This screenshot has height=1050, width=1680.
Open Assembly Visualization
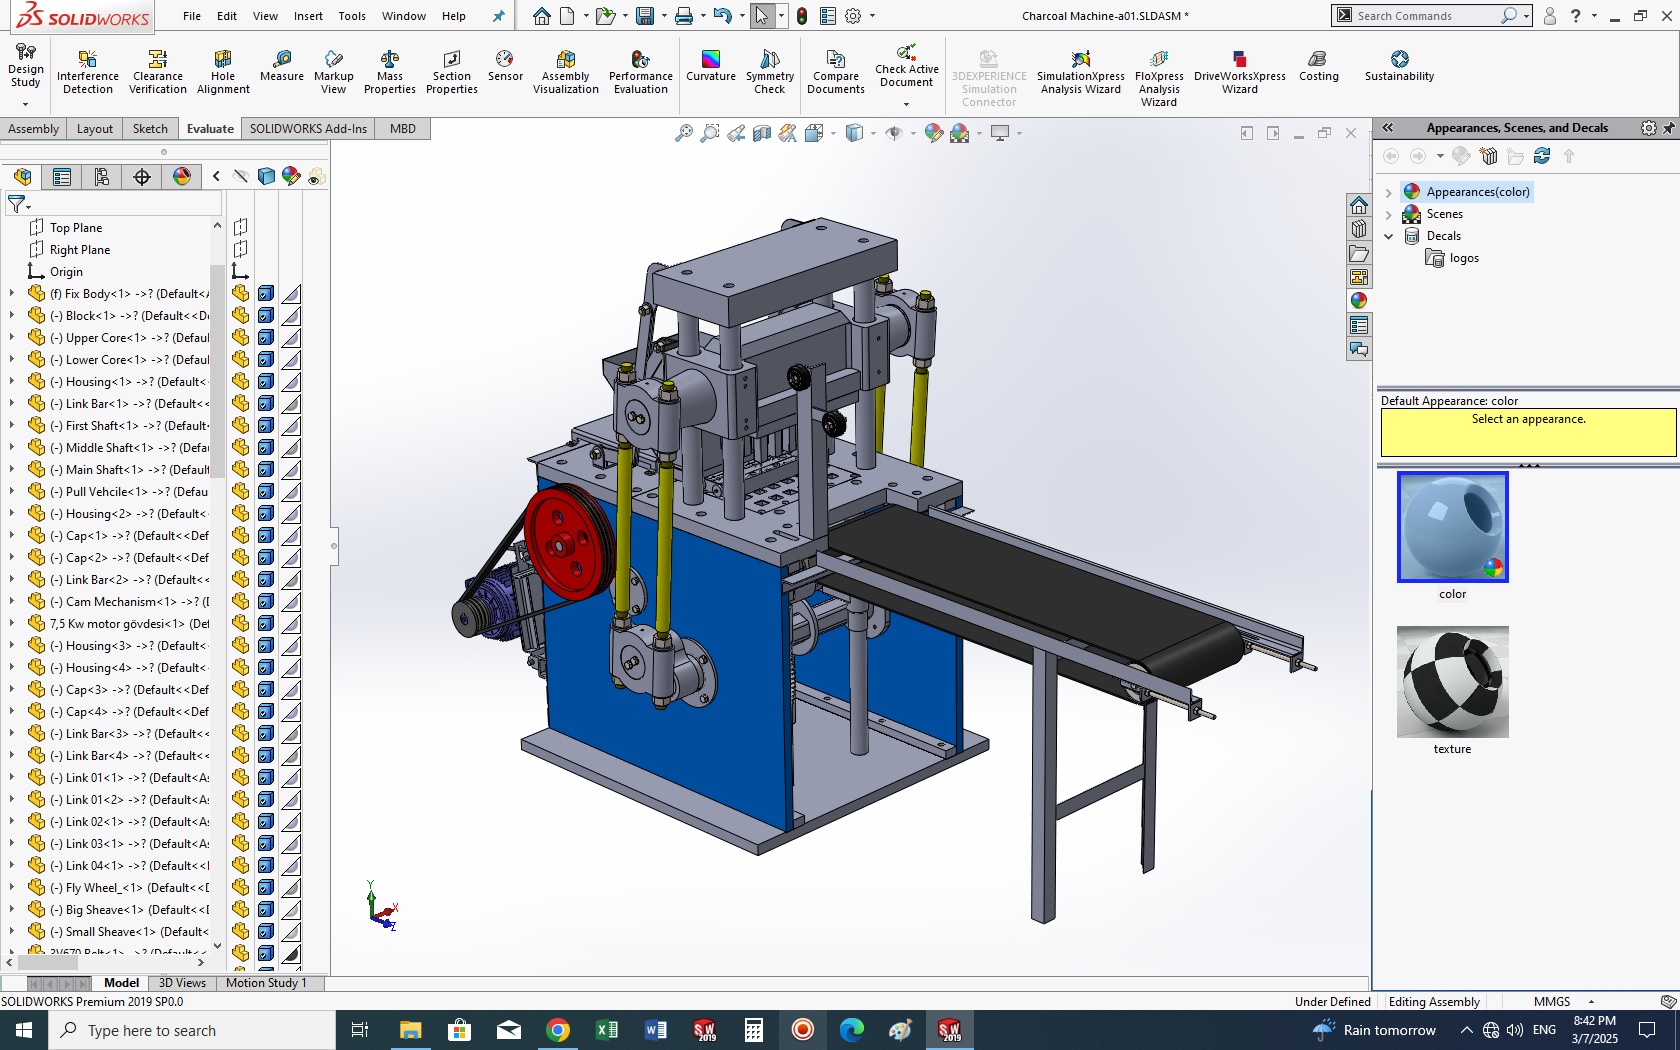coord(566,73)
